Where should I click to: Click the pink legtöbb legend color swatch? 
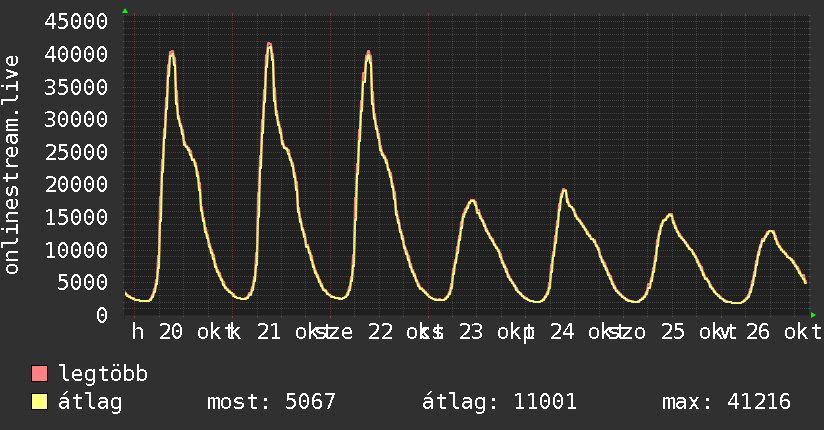coord(39,374)
